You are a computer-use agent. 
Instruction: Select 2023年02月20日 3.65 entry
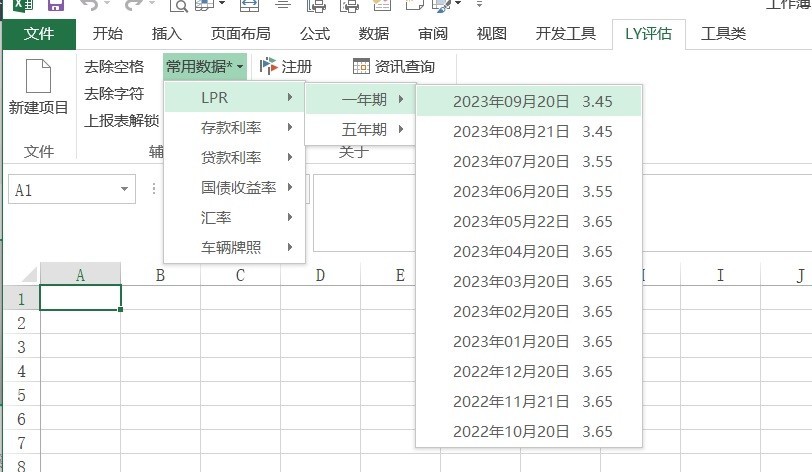tap(529, 312)
